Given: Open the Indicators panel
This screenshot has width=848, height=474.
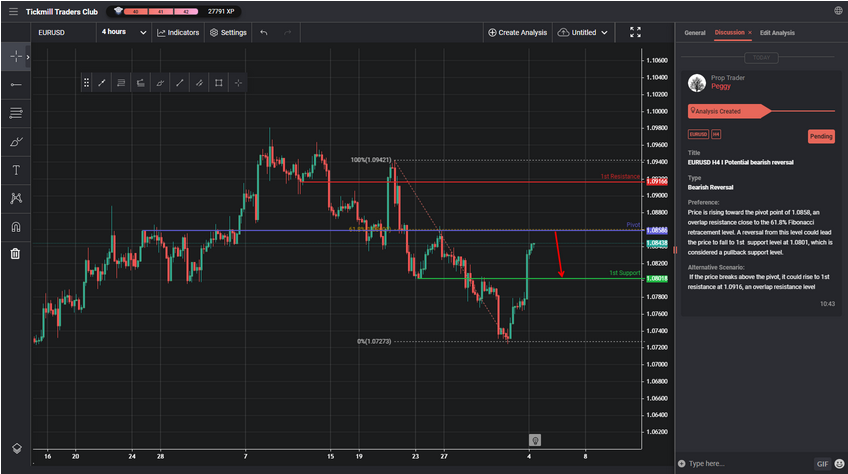Looking at the screenshot, I should [x=178, y=32].
